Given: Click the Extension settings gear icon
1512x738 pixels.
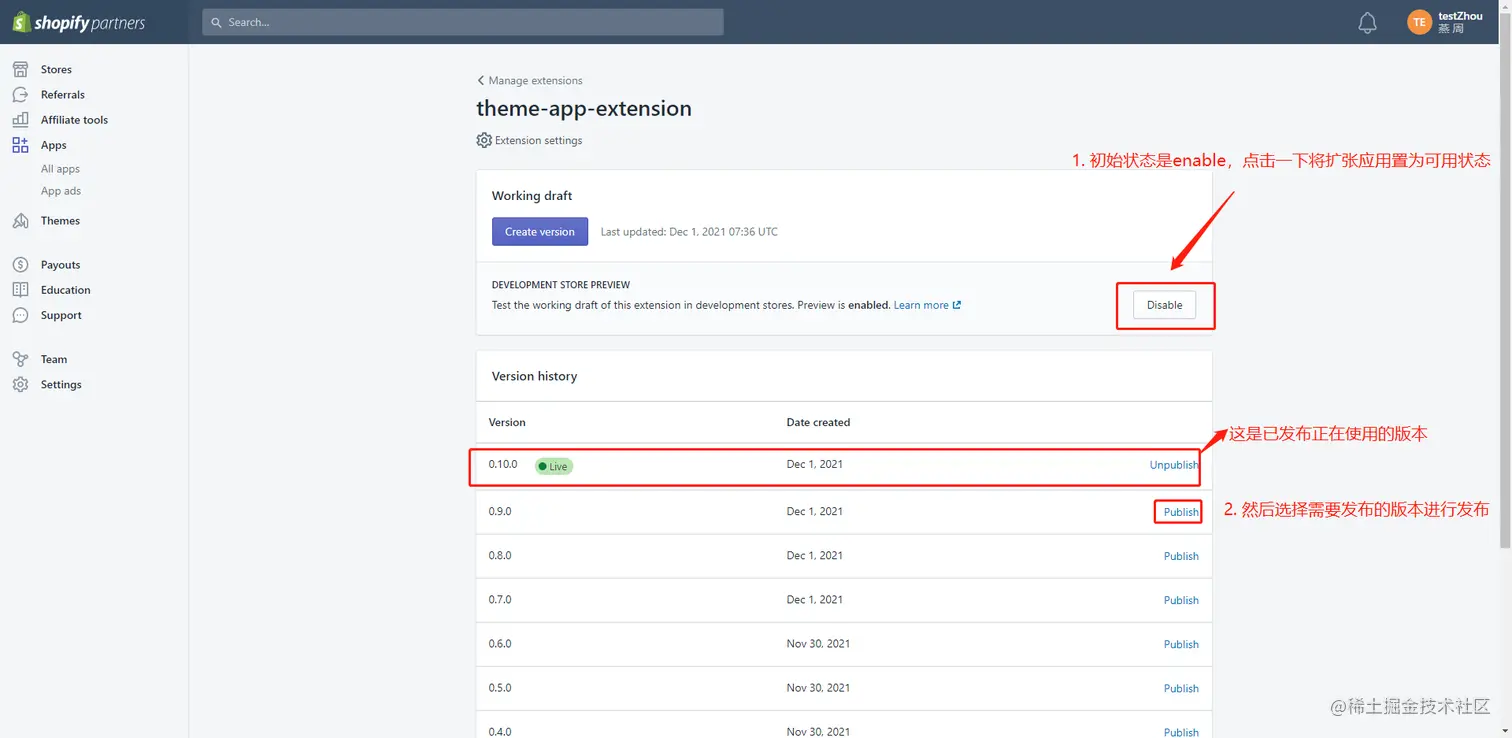Looking at the screenshot, I should coord(484,140).
